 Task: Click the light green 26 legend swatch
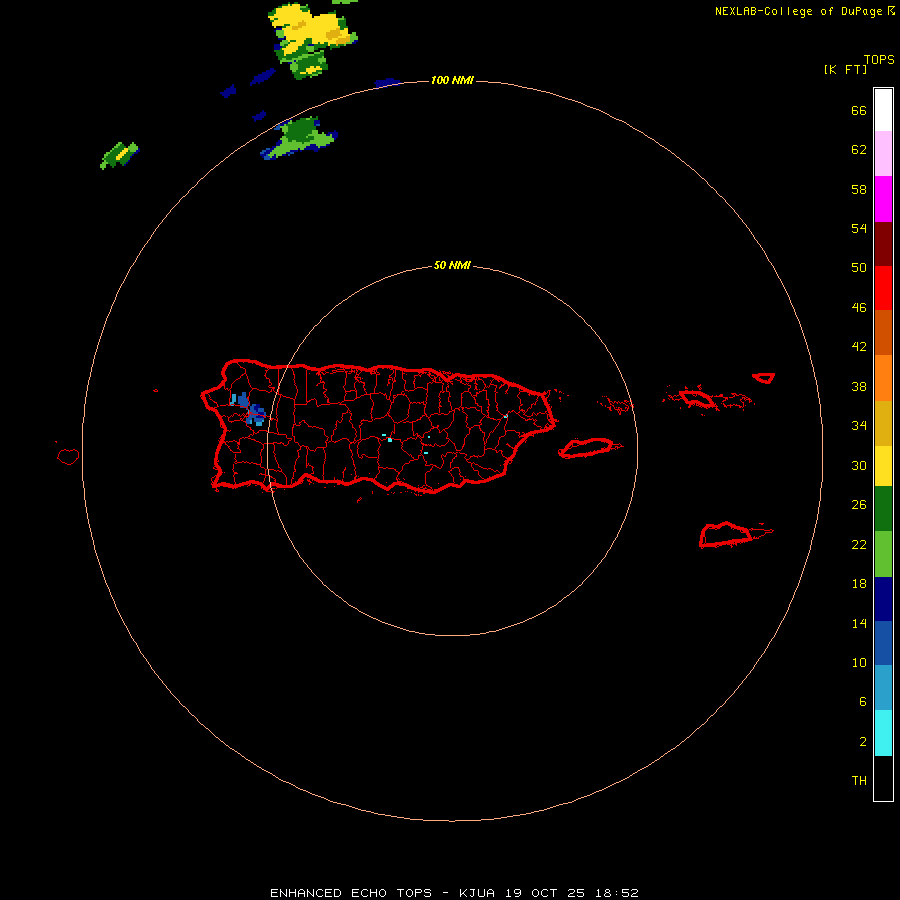[x=883, y=554]
